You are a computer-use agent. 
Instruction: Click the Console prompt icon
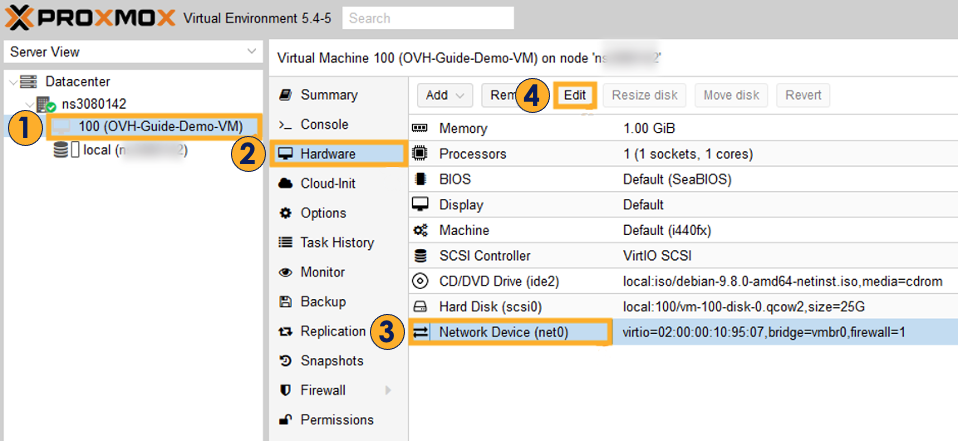point(285,125)
